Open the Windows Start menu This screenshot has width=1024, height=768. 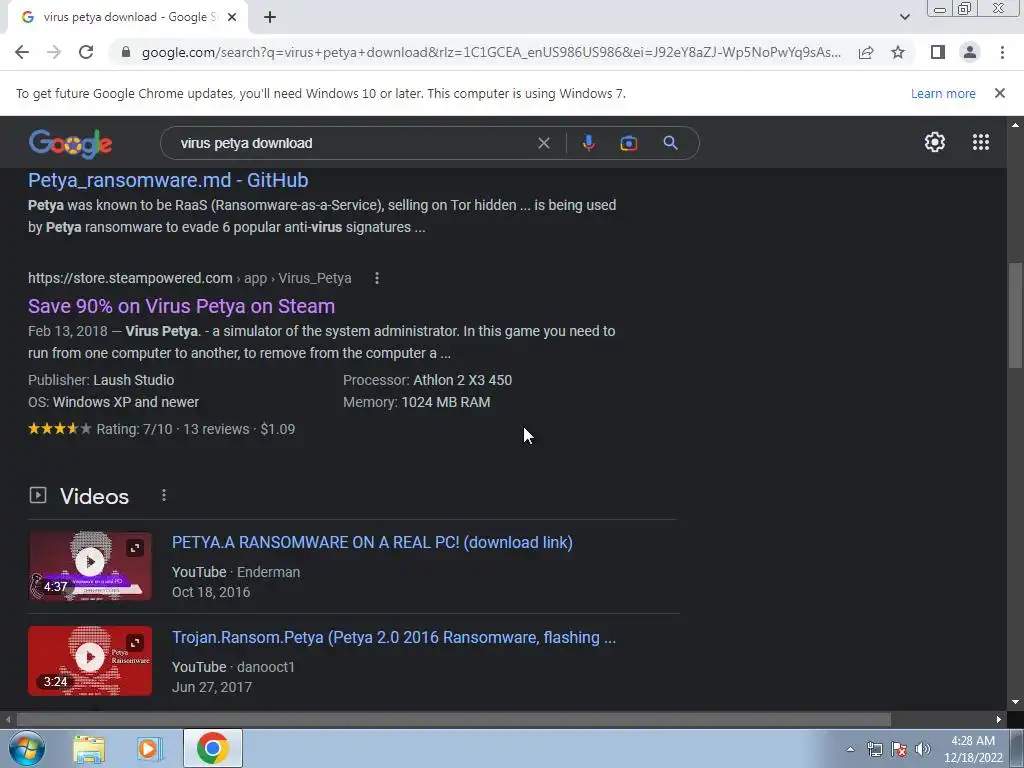click(x=27, y=748)
